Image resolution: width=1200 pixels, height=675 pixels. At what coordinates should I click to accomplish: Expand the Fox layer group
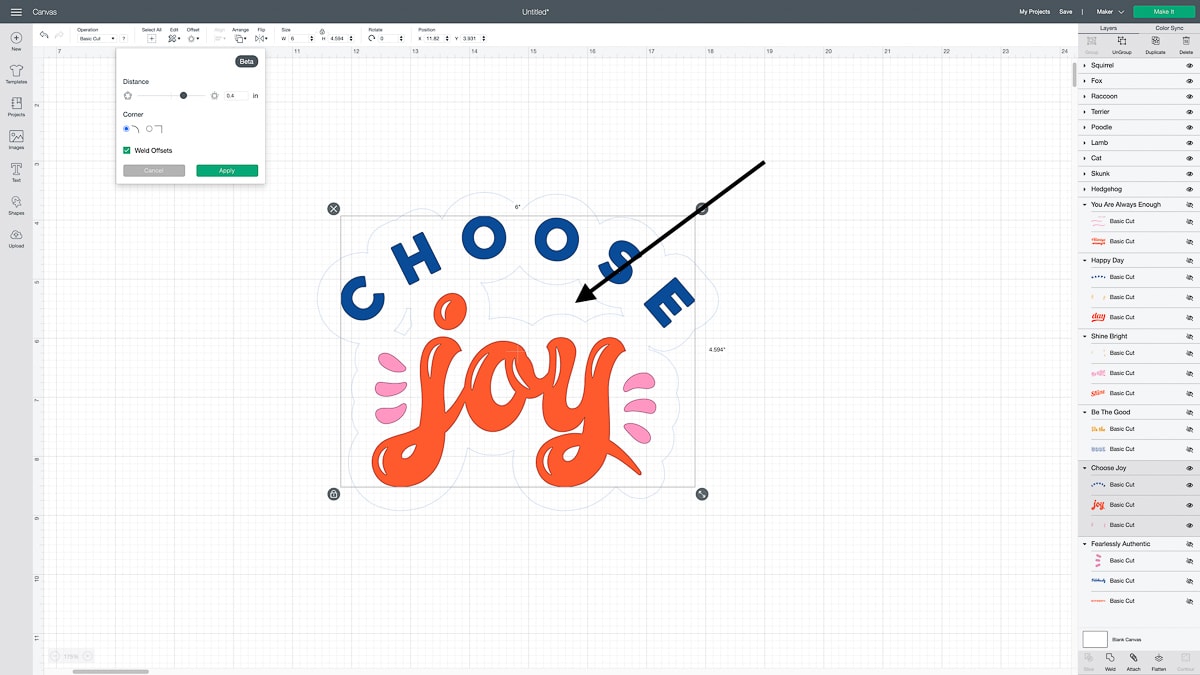point(1085,81)
